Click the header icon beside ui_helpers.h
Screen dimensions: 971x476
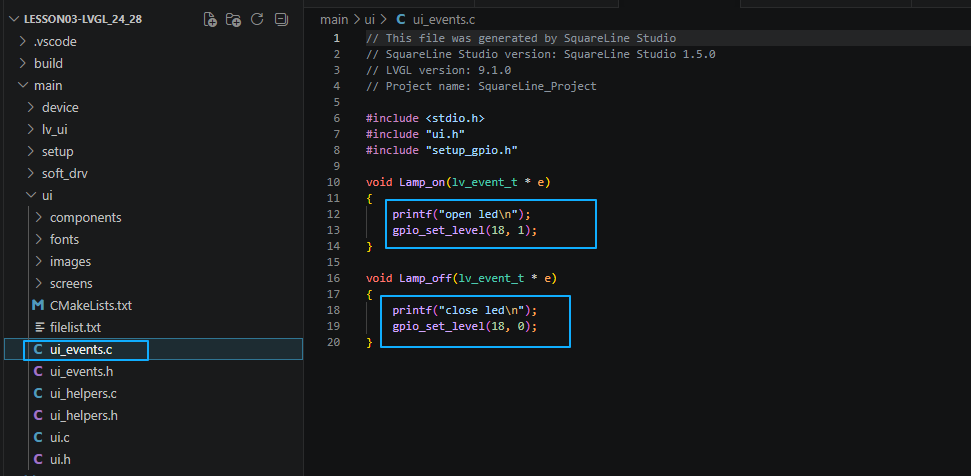[x=38, y=415]
